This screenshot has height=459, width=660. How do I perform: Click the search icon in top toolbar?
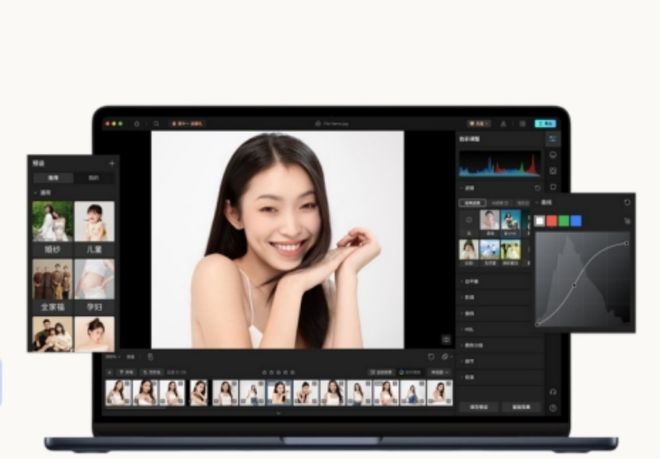156,123
